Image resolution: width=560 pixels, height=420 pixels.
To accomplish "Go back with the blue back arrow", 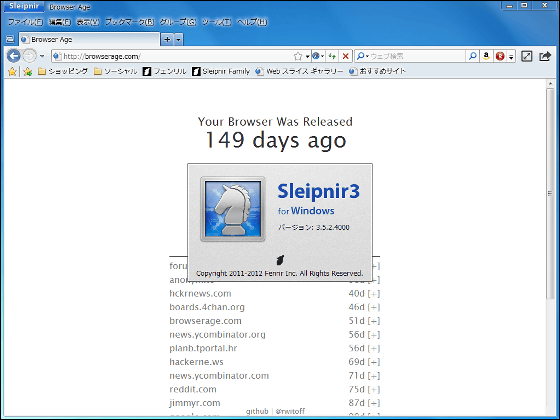I will [14, 56].
